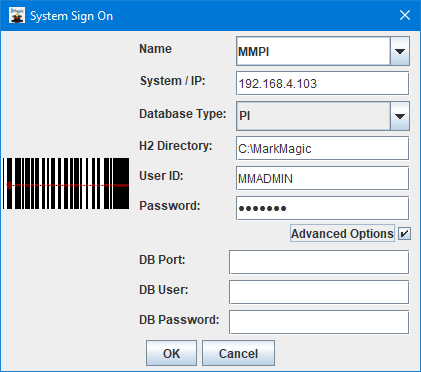The width and height of the screenshot is (421, 372).
Task: Click the barcode logo image
Action: (66, 184)
